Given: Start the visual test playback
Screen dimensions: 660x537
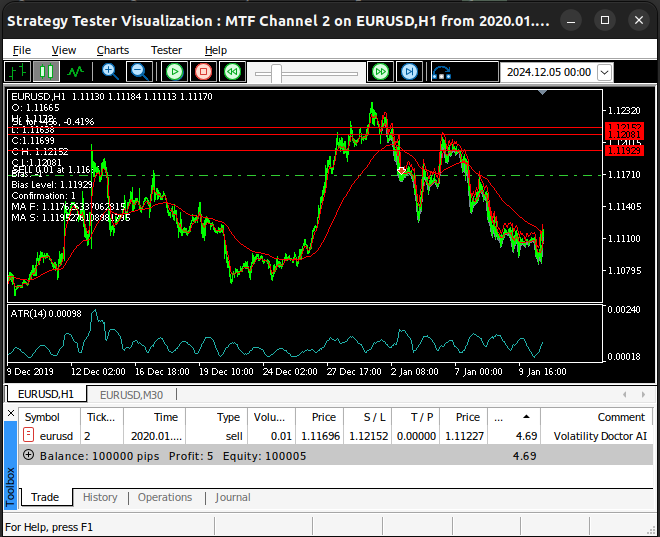Looking at the screenshot, I should click(x=174, y=72).
